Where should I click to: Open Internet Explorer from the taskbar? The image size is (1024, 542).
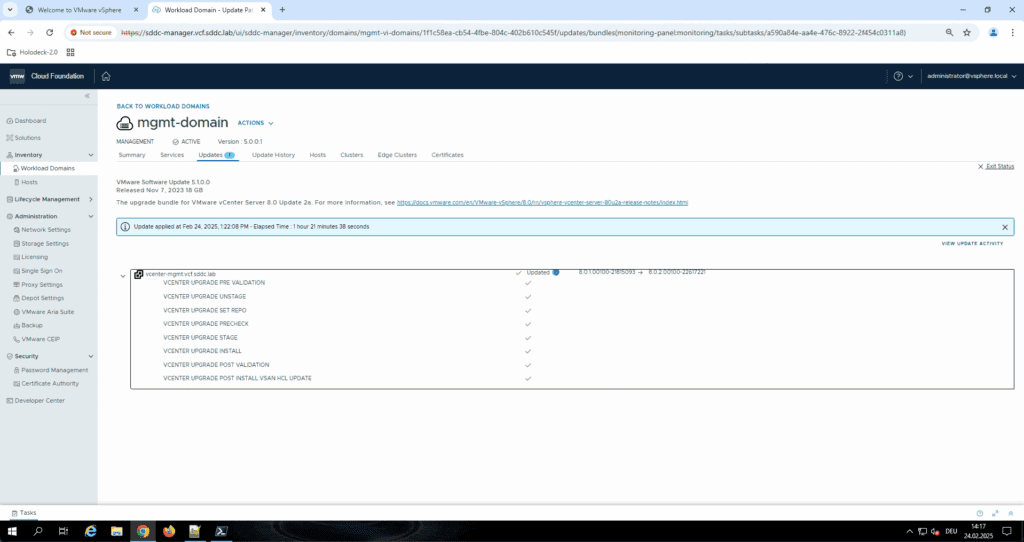tap(90, 532)
